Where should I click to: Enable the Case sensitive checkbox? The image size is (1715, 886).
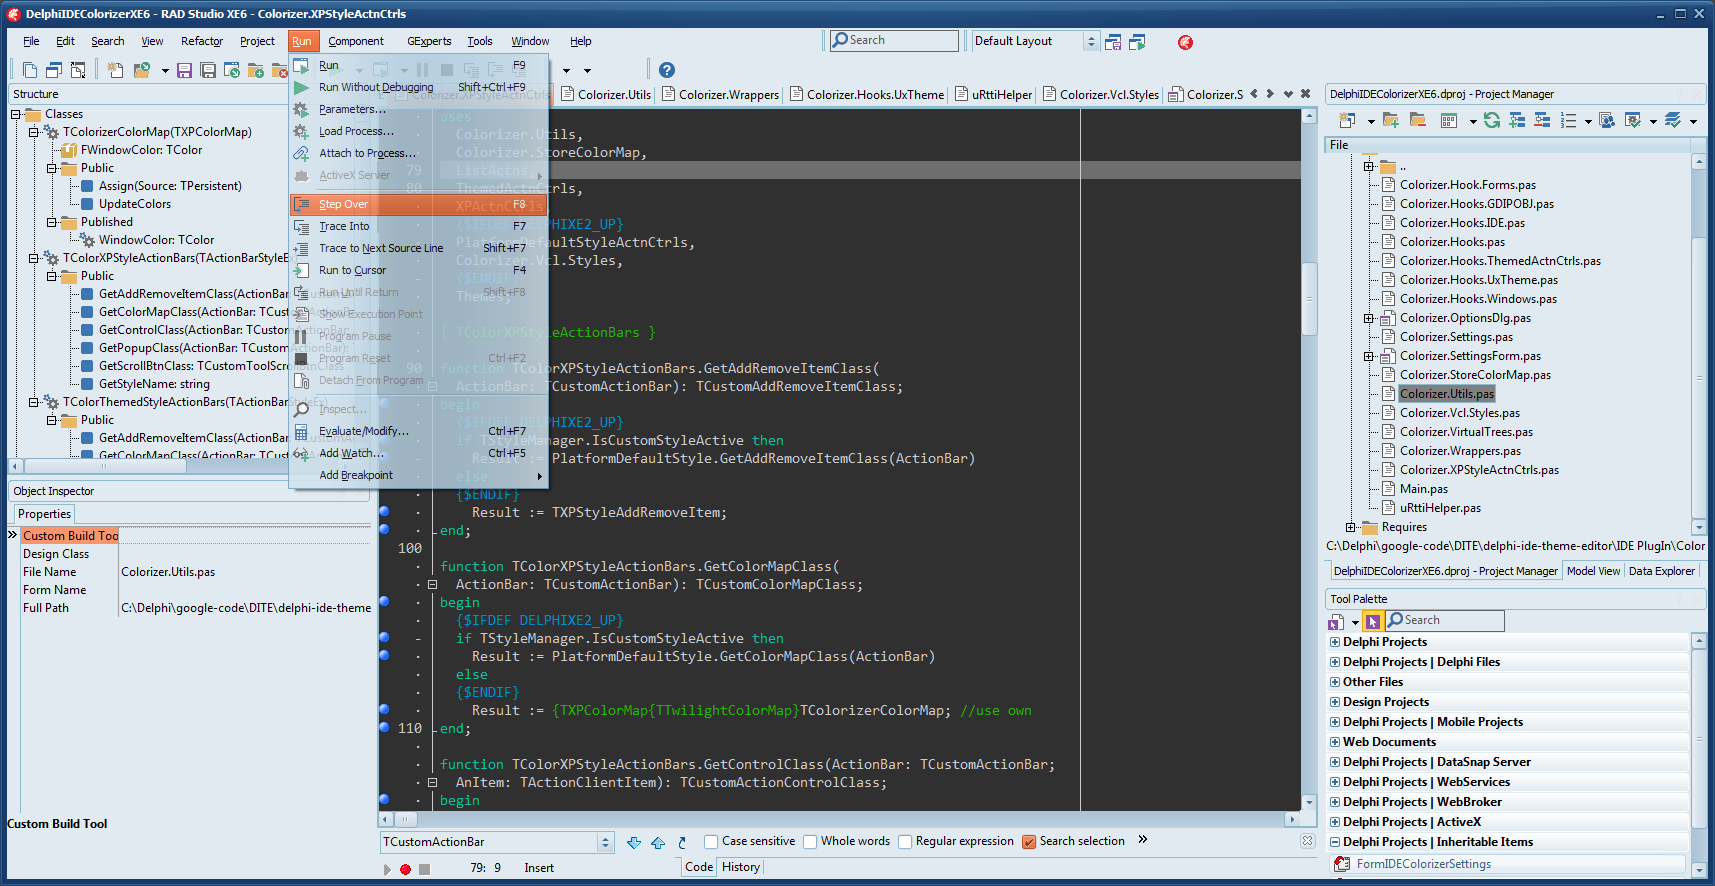[711, 842]
